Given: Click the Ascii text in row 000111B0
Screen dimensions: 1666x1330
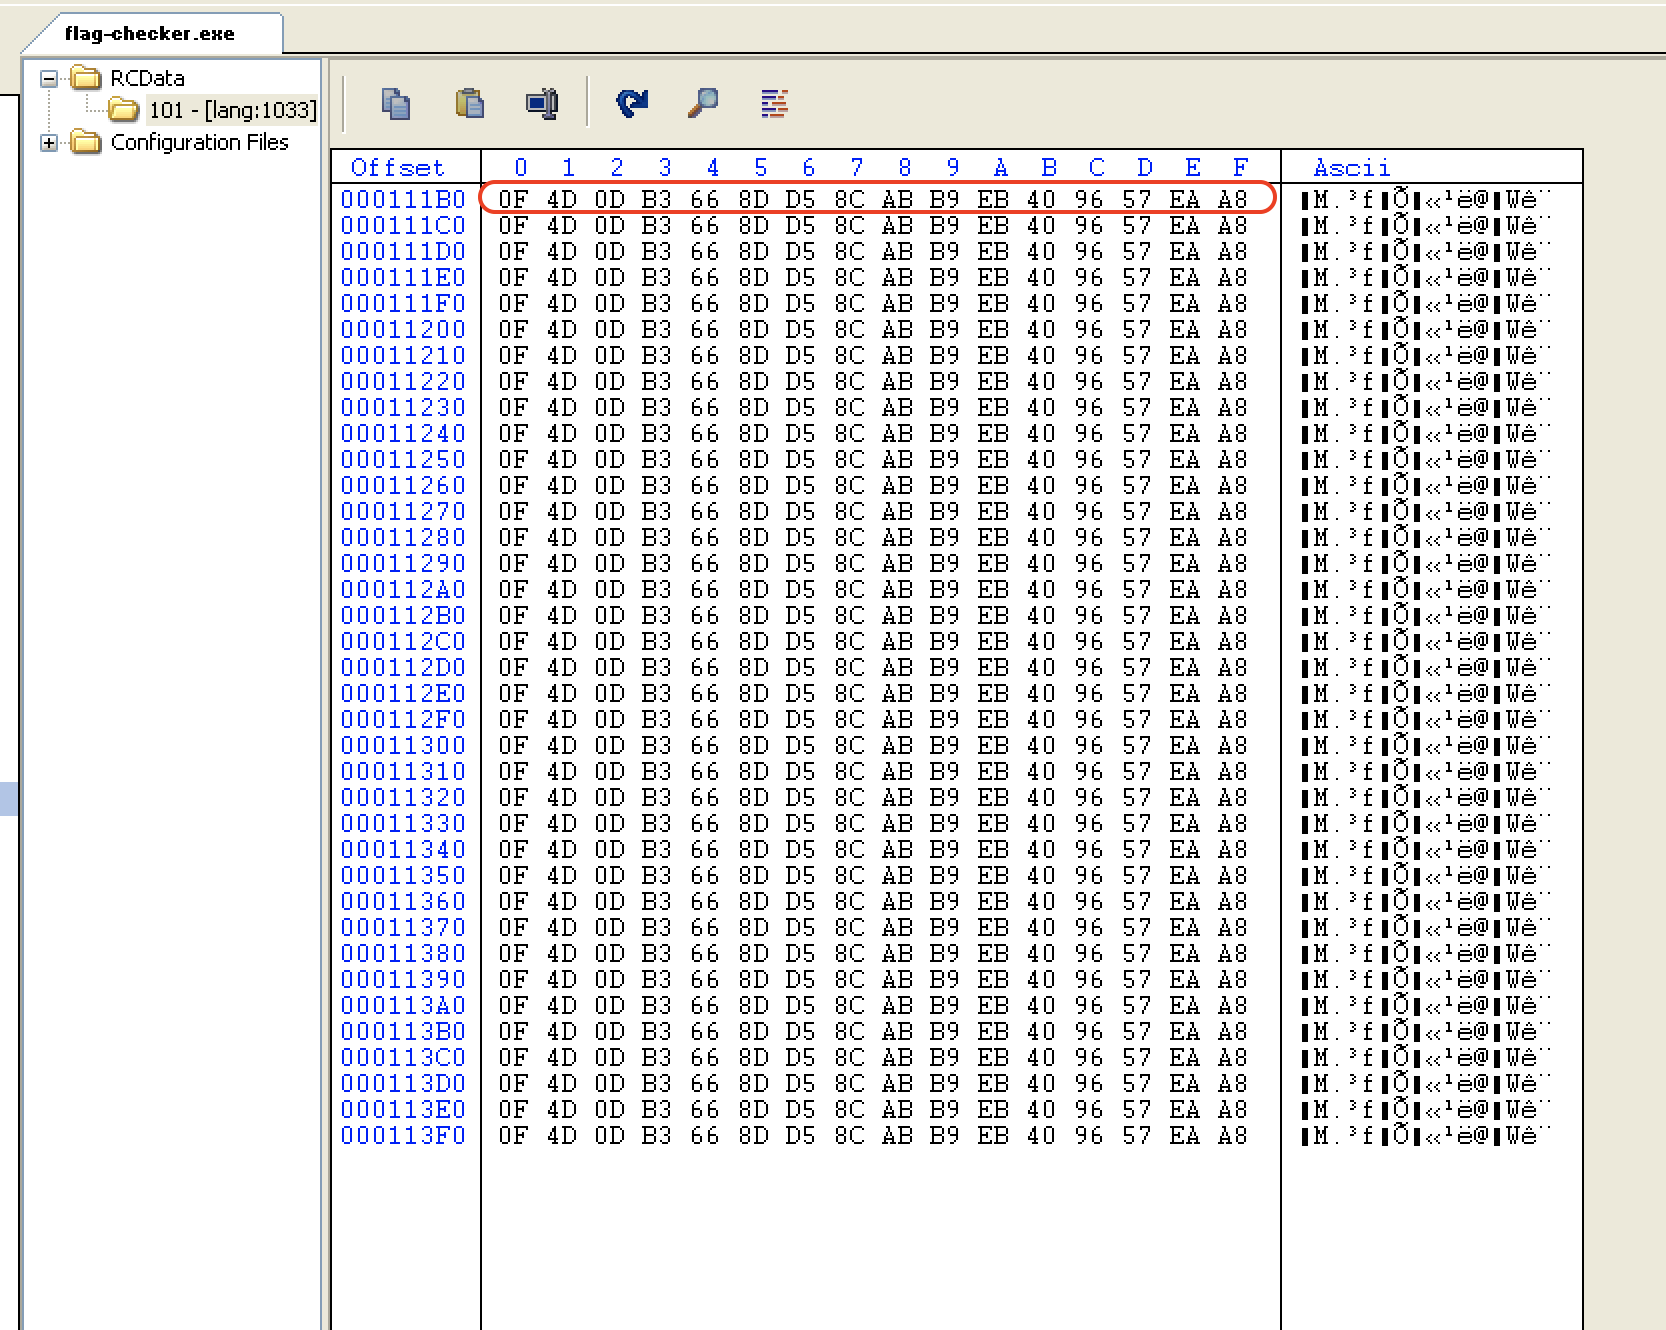Looking at the screenshot, I should coord(1426,199).
